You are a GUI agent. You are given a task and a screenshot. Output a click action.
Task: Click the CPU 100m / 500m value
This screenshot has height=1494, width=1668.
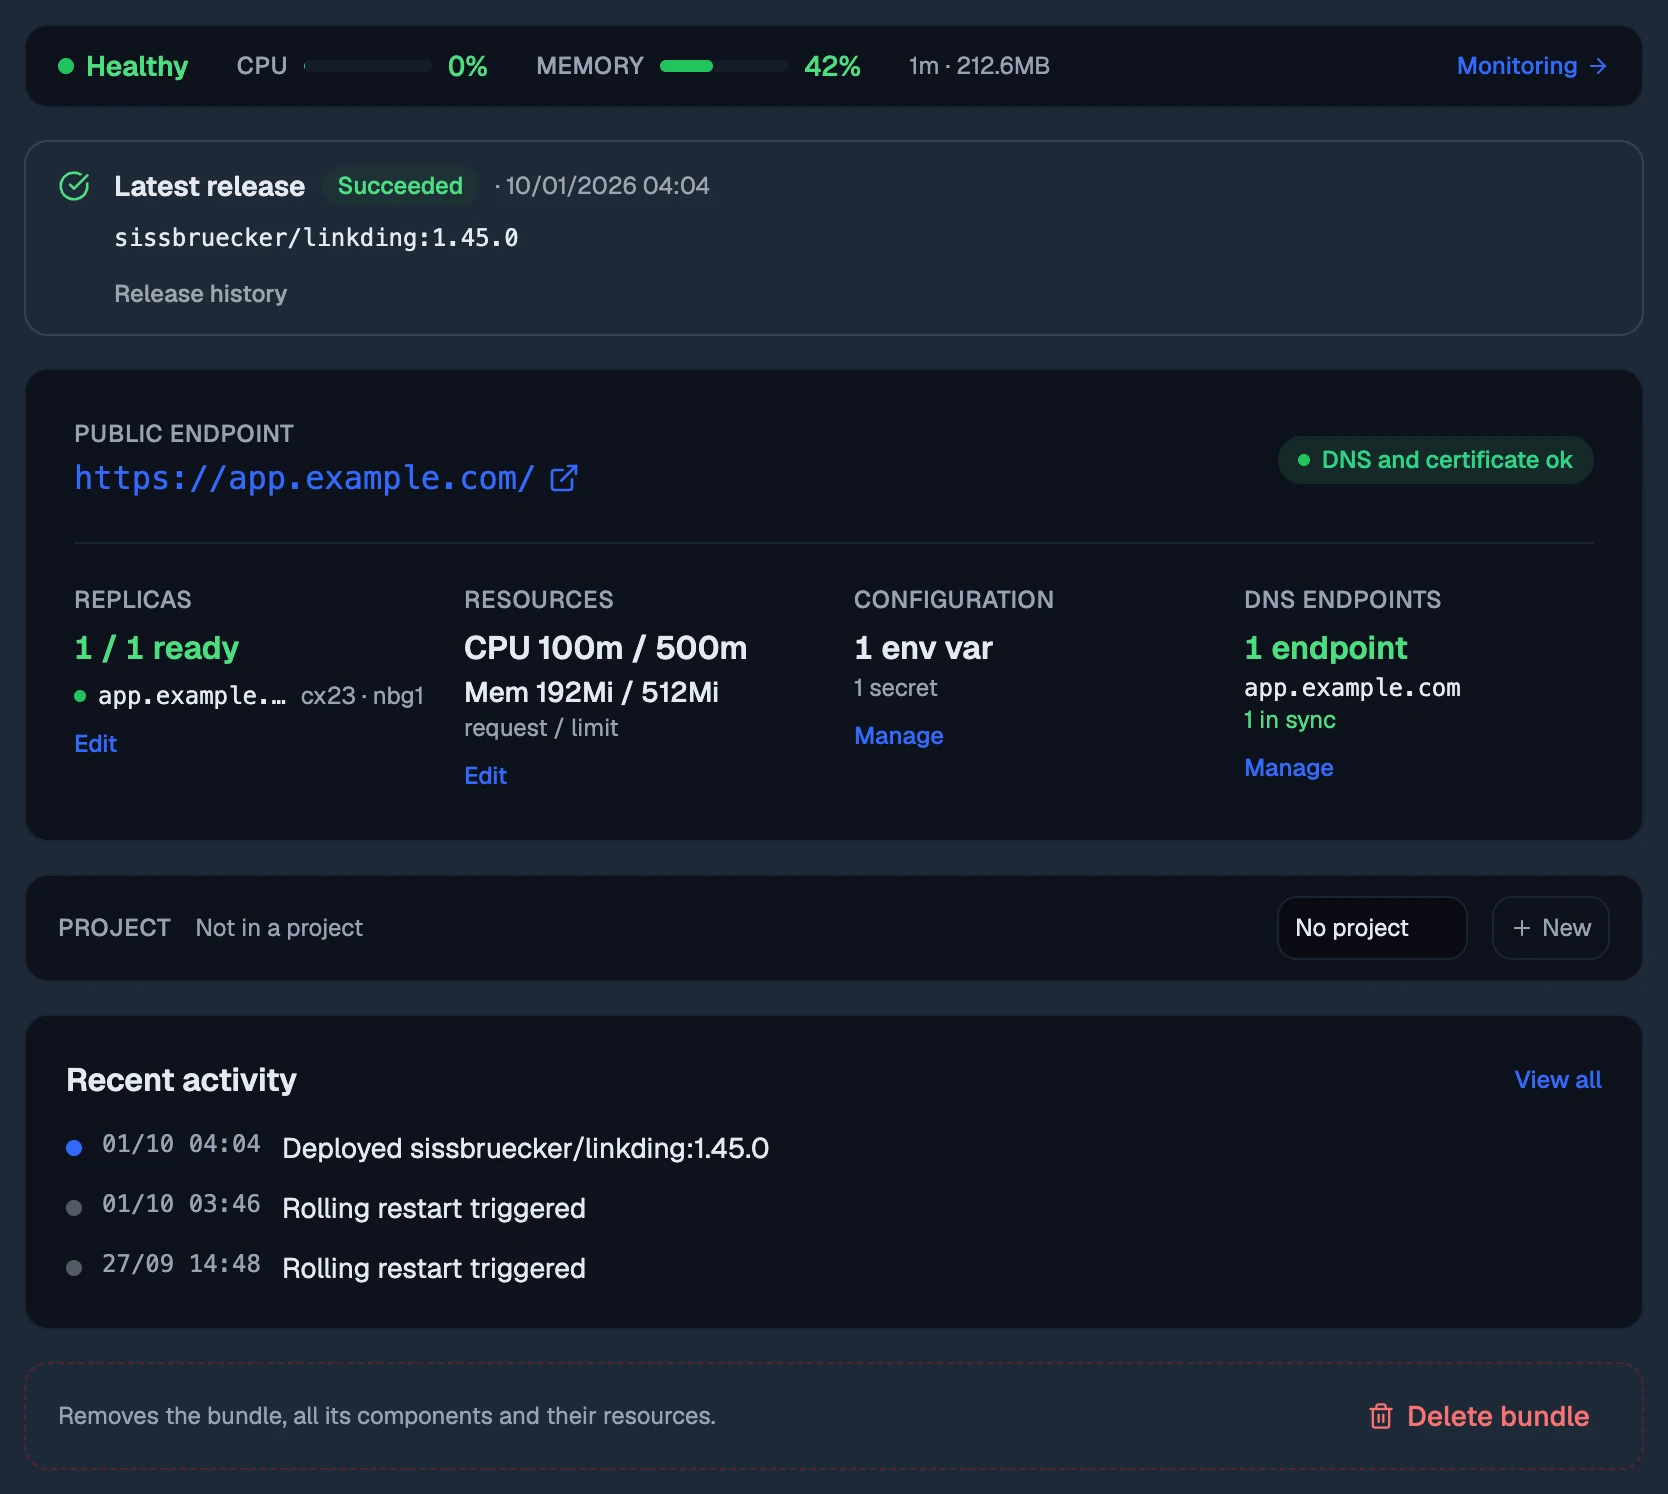606,648
